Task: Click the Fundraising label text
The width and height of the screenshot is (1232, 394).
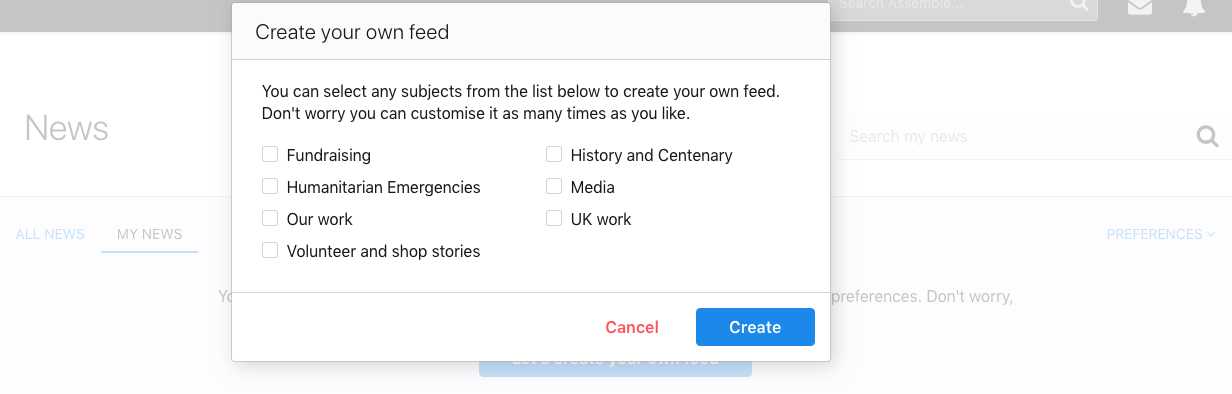Action: click(329, 155)
